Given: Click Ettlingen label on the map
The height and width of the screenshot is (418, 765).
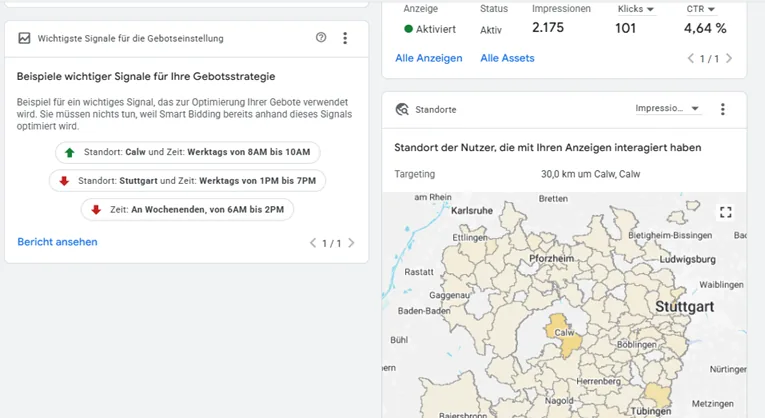Looking at the screenshot, I should [470, 238].
